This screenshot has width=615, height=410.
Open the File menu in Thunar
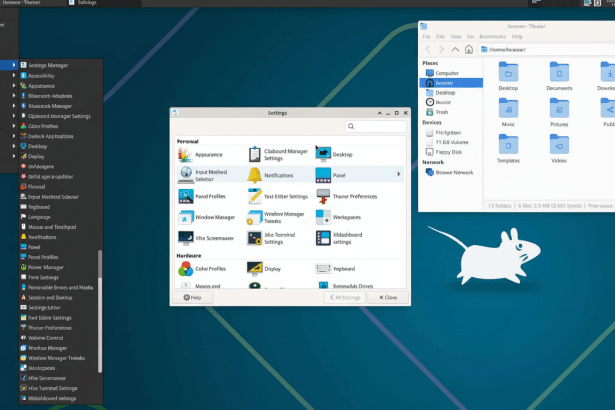[426, 36]
